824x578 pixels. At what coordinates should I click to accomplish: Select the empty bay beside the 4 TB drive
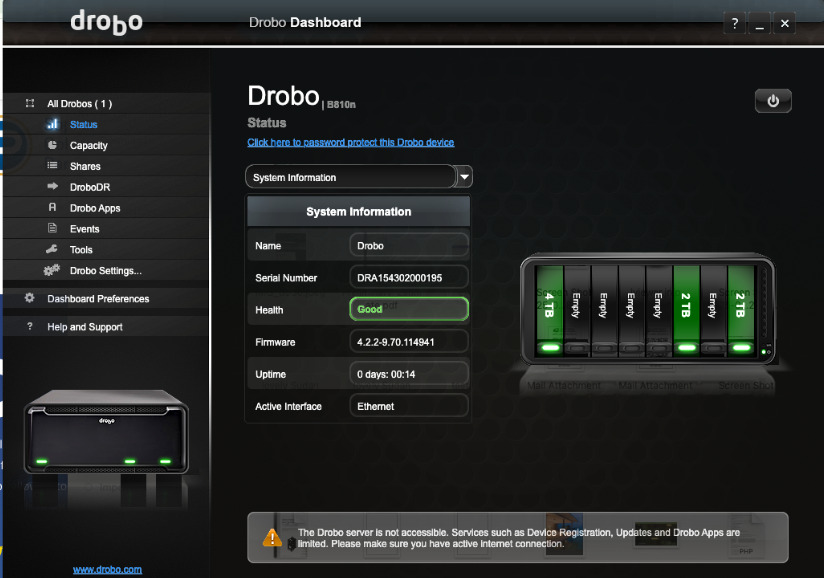[576, 311]
